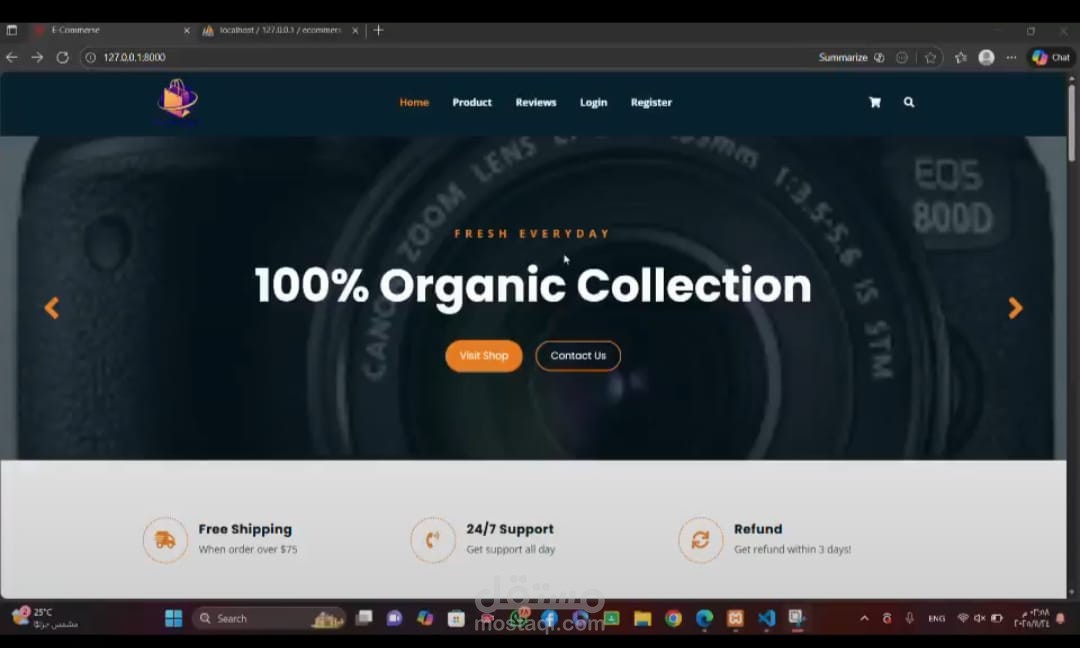Close the localhost phpMyAdmin tab

(355, 30)
